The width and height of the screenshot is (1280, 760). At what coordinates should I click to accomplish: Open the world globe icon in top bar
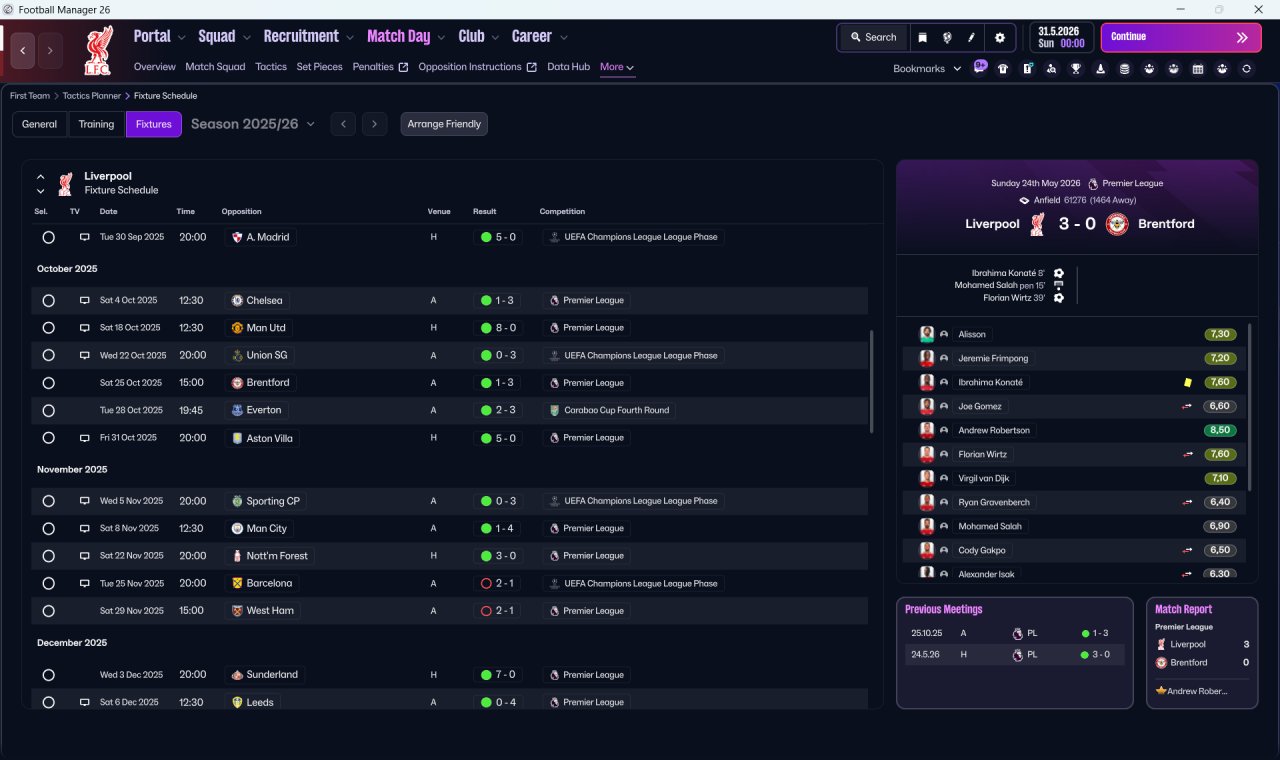pos(947,37)
